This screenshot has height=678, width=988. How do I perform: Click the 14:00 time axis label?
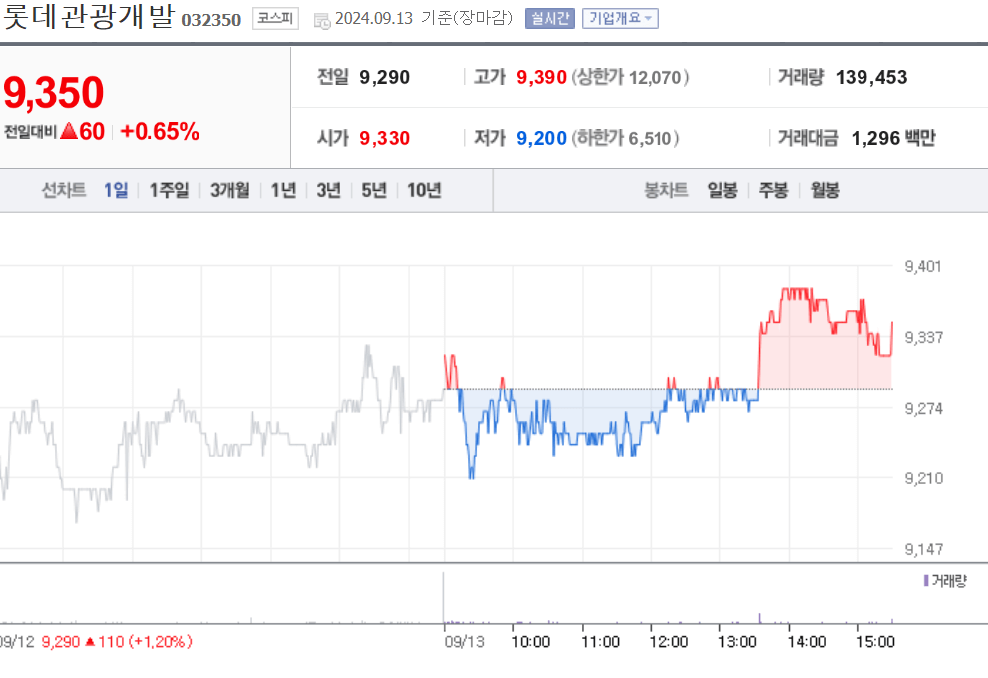807,642
